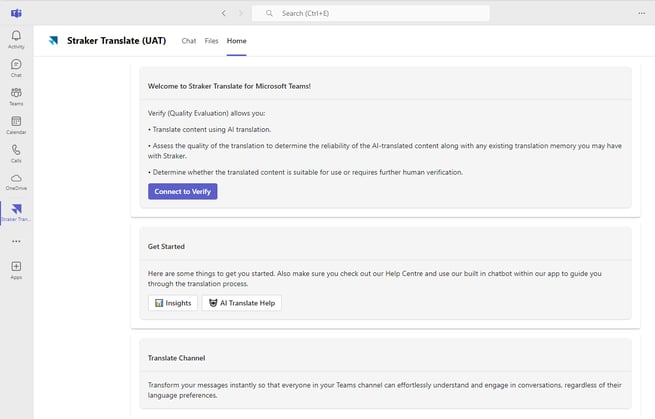Image resolution: width=655 pixels, height=419 pixels.
Task: Switch to the Chat tab
Action: point(189,41)
